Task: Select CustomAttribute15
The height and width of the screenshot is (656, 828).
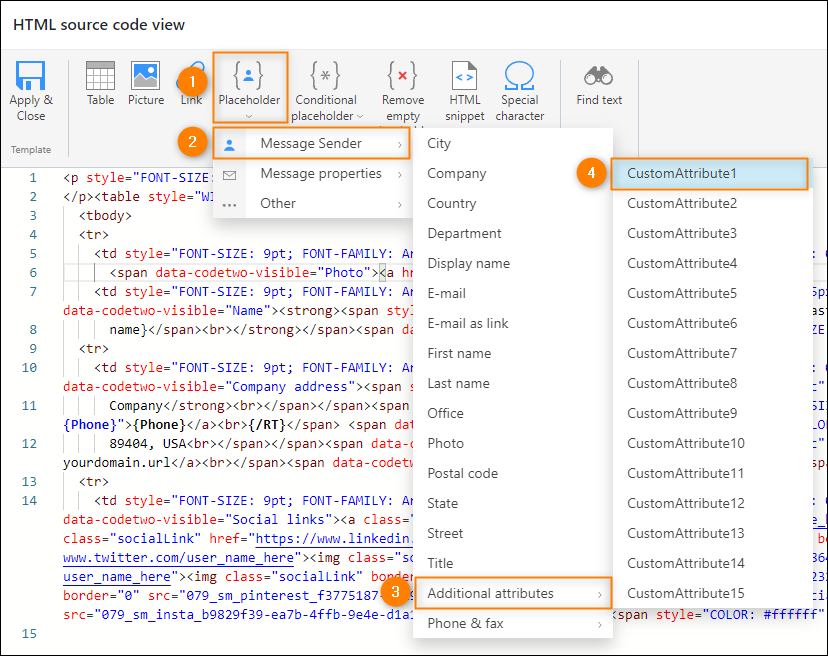Action: click(x=712, y=593)
